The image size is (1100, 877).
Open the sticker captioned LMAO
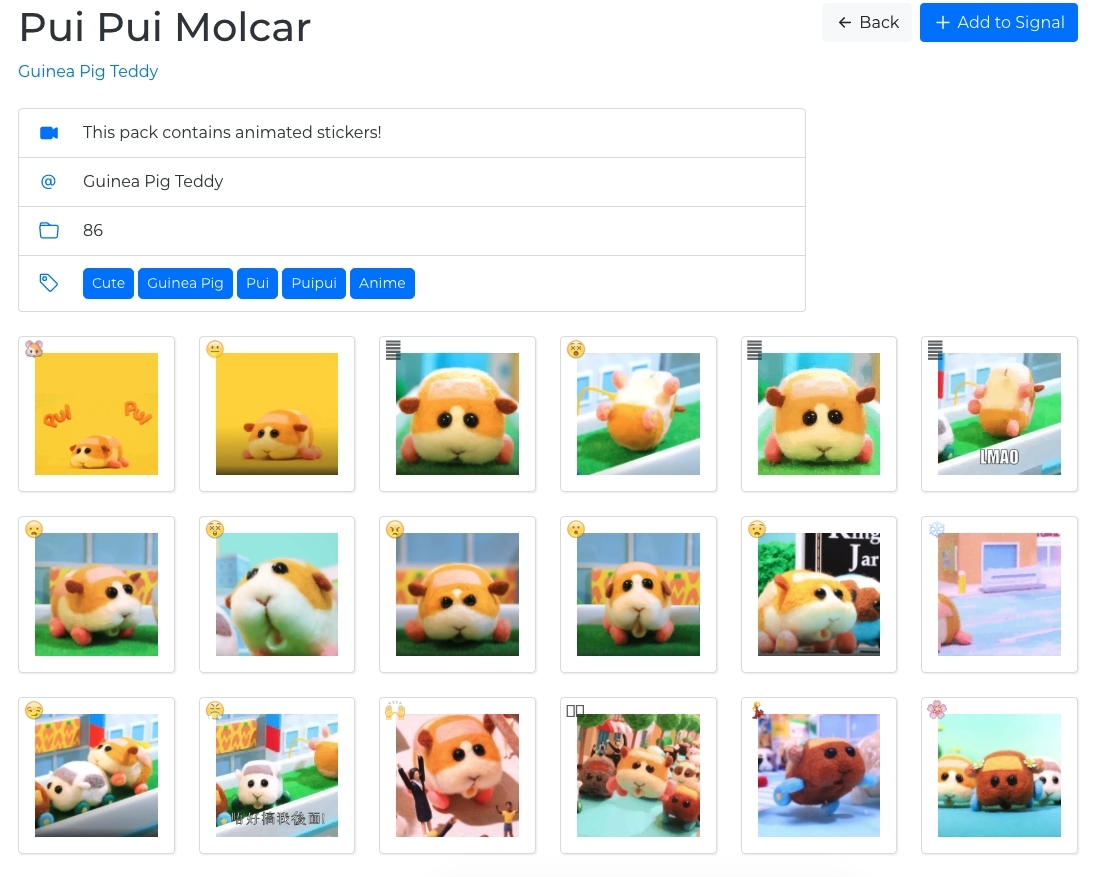click(999, 414)
